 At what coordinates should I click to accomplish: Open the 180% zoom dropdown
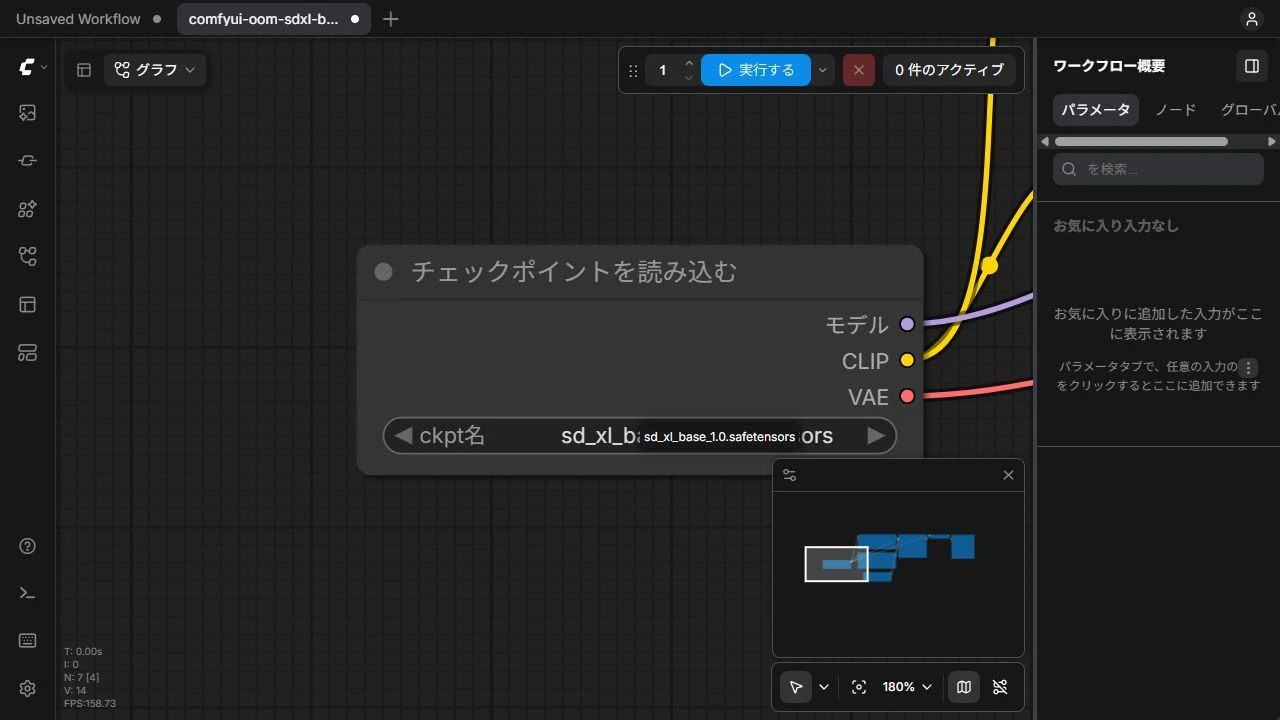[906, 687]
